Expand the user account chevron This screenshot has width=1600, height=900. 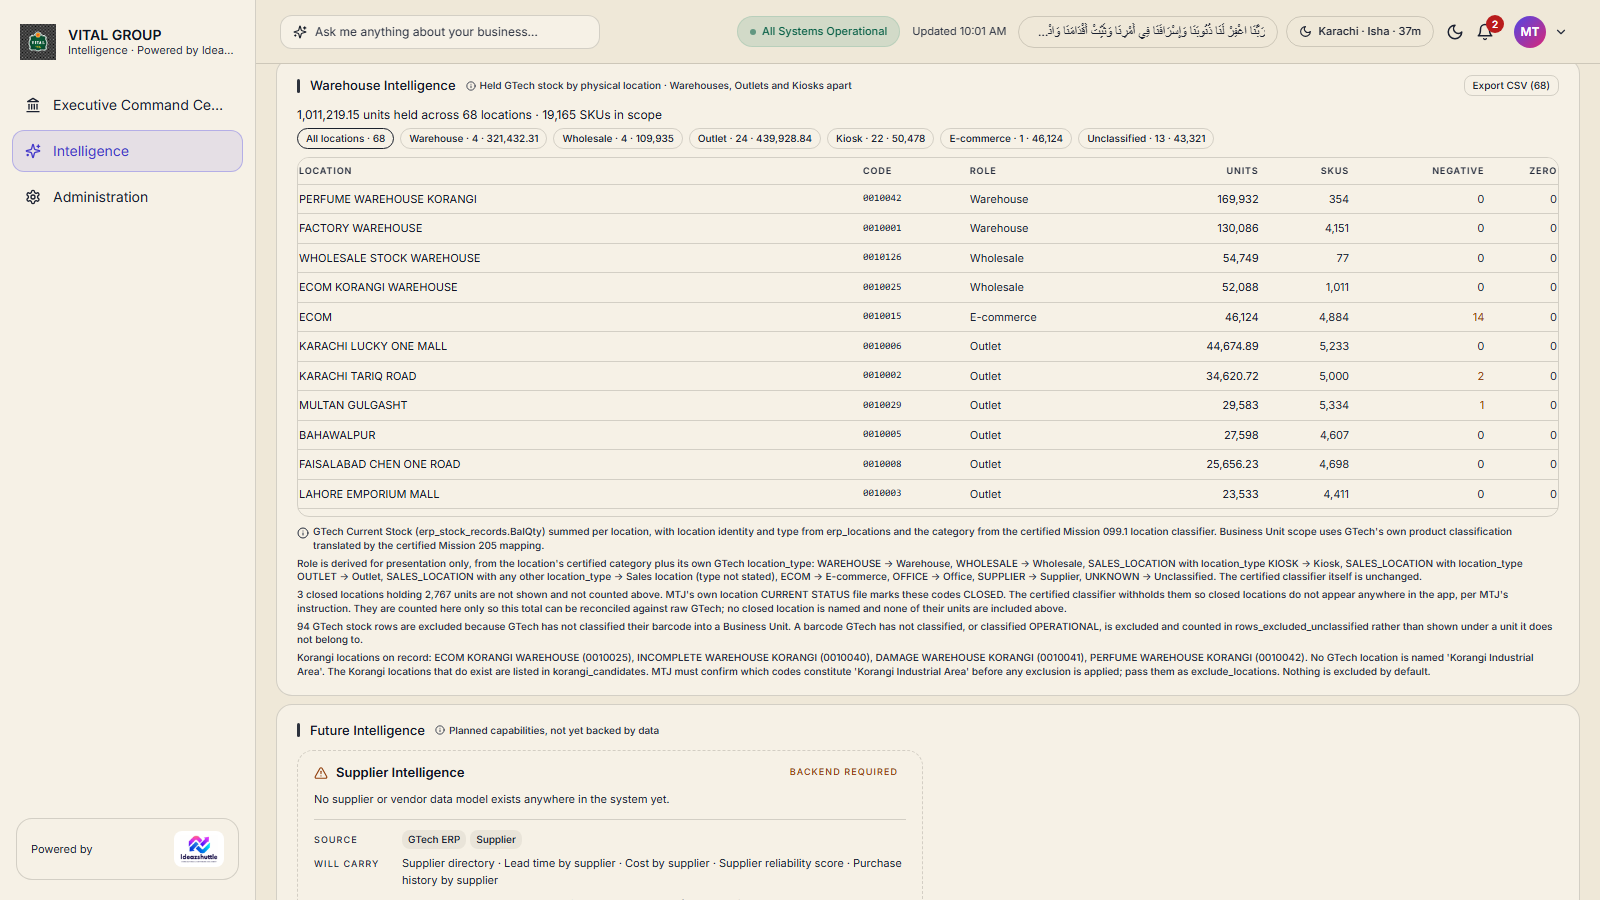[x=1561, y=32]
